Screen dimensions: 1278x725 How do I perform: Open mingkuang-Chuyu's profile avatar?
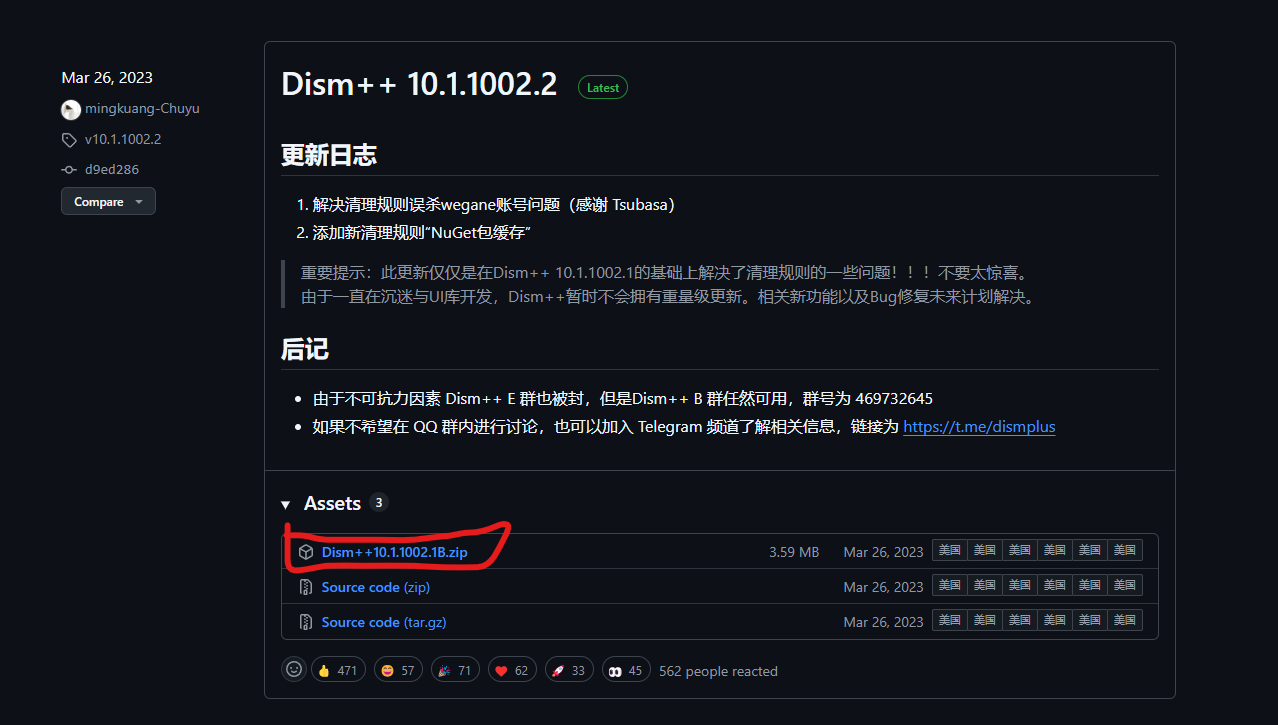71,109
